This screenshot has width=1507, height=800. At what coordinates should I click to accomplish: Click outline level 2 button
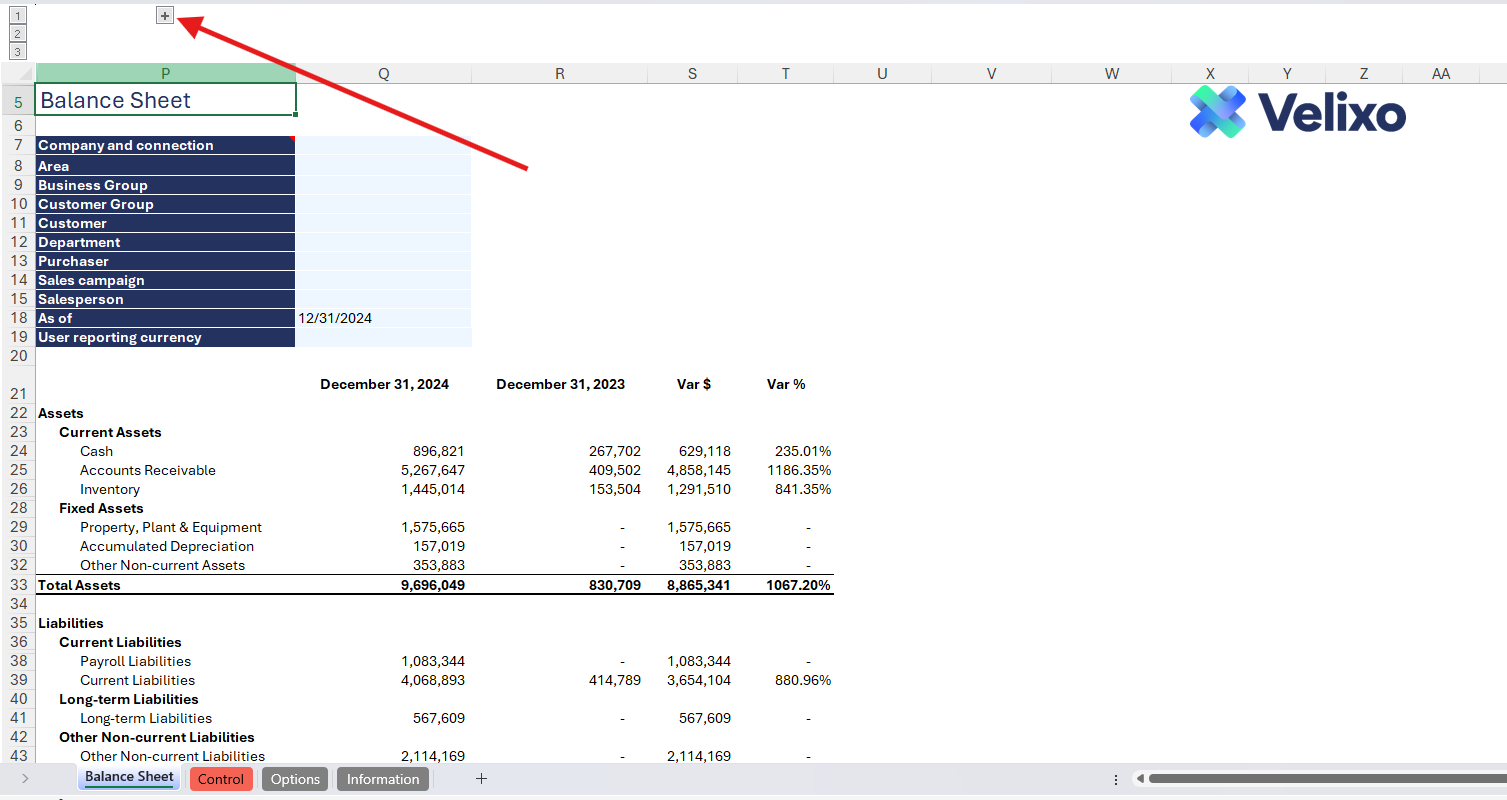coord(18,34)
